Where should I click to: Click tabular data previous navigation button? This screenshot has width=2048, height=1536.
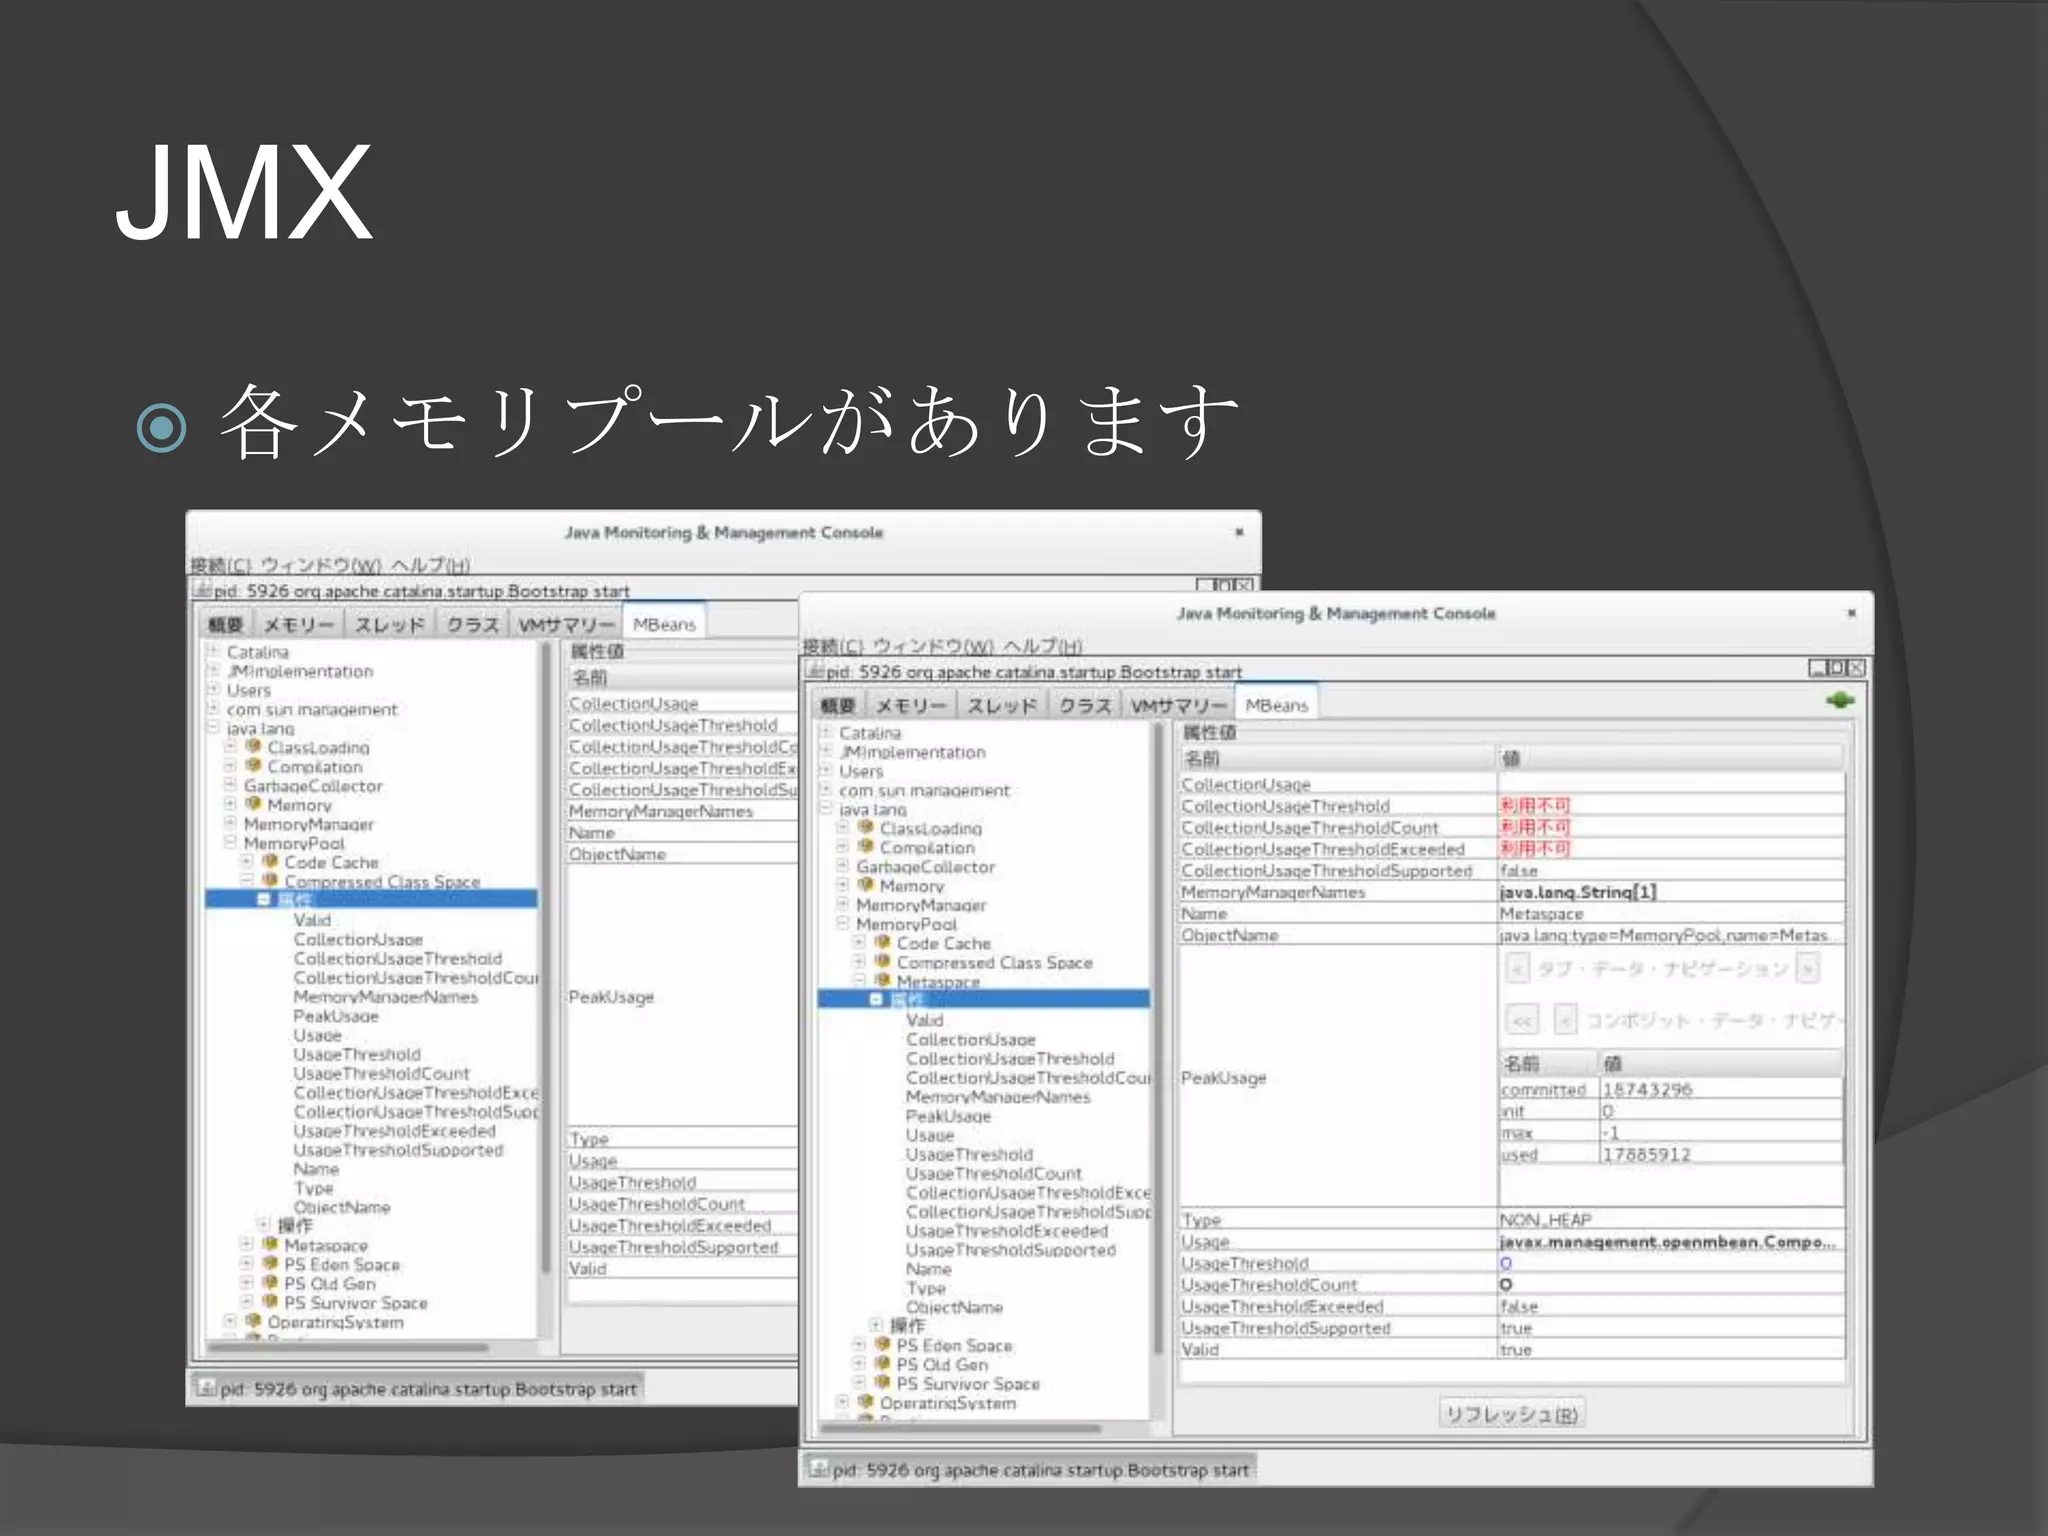point(1517,968)
